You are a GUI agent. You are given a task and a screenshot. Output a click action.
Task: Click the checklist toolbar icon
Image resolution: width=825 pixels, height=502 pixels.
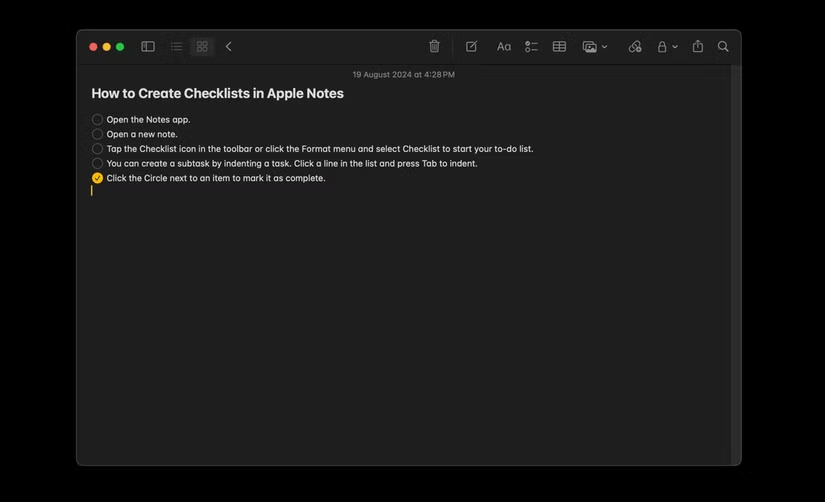[531, 47]
